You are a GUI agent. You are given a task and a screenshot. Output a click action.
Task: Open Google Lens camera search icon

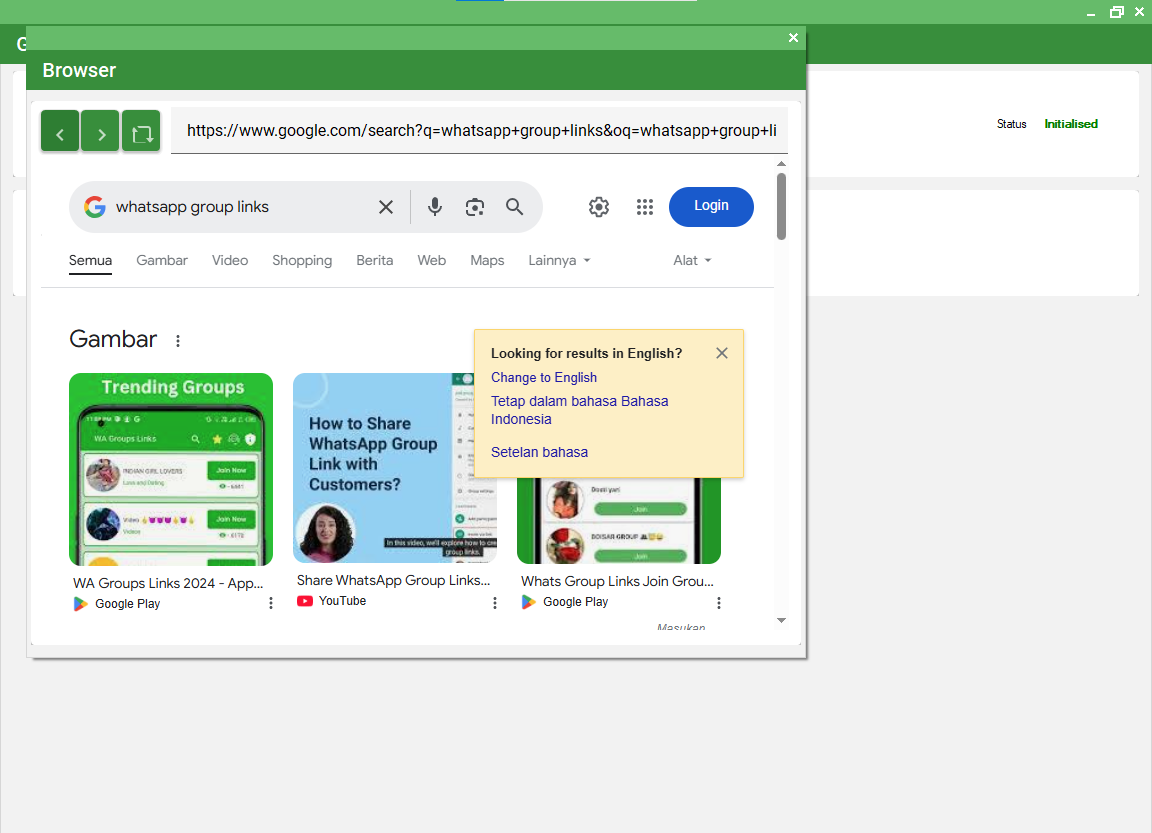point(475,207)
